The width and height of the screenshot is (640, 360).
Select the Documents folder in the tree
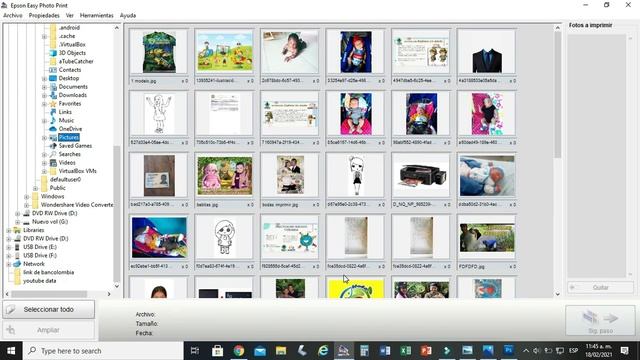[x=73, y=87]
